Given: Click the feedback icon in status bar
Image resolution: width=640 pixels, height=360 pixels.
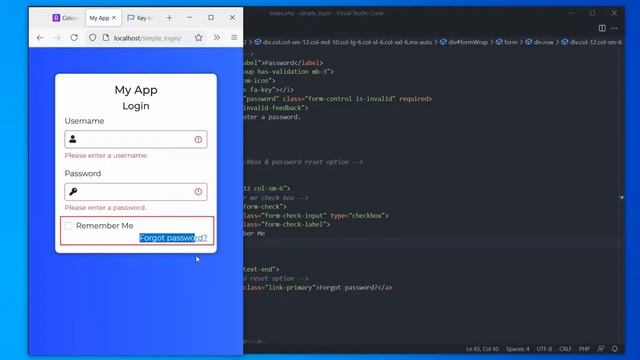Looking at the screenshot, I should [x=601, y=349].
